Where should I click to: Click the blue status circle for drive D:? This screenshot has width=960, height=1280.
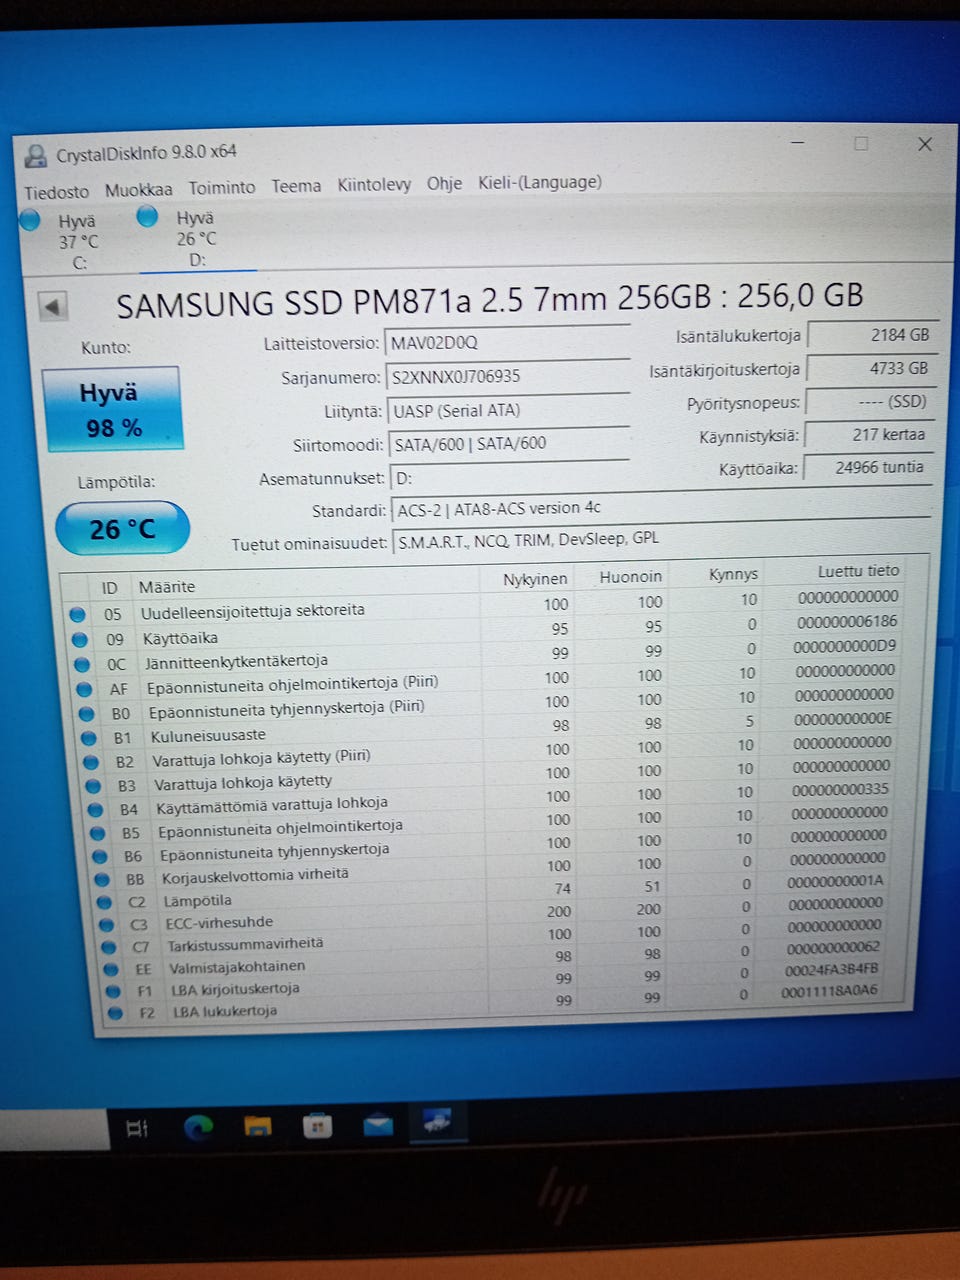[147, 215]
